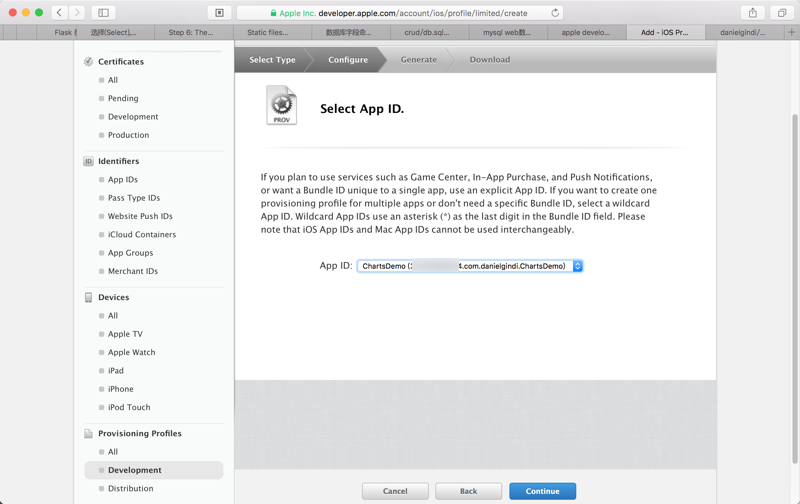Click the Devices section icon
The height and width of the screenshot is (504, 800).
(x=88, y=297)
